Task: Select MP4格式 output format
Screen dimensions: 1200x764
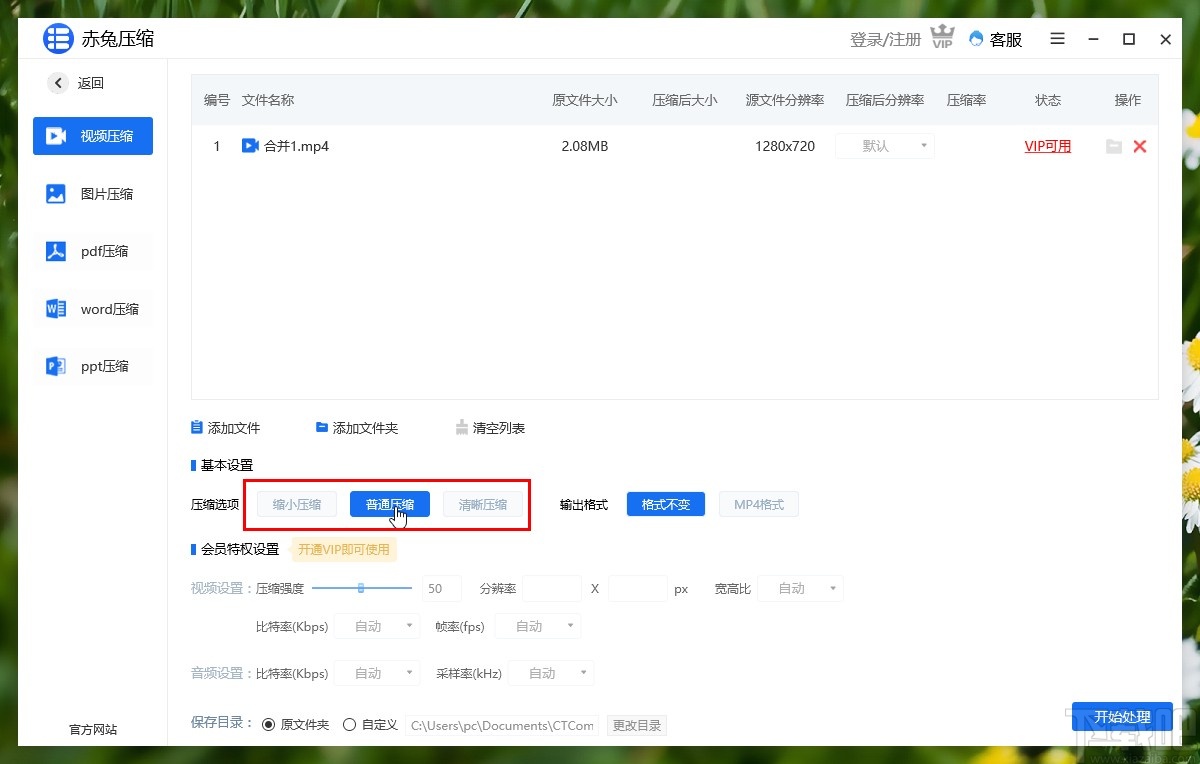Action: click(x=759, y=504)
